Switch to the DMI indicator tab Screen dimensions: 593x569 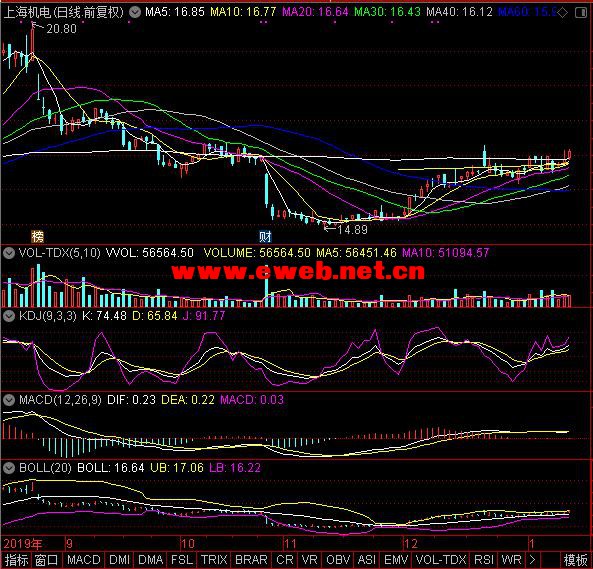coord(120,560)
